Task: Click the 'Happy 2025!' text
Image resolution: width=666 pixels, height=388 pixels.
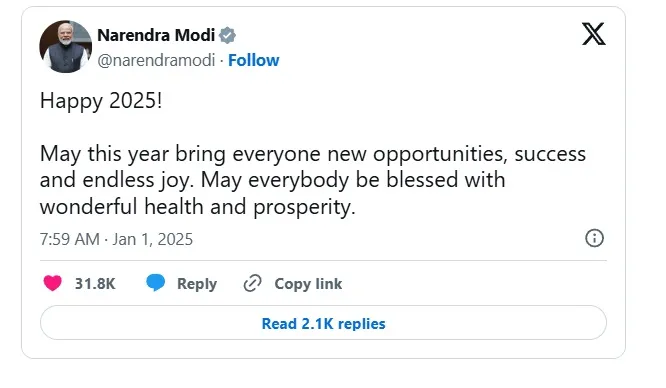Action: [101, 101]
